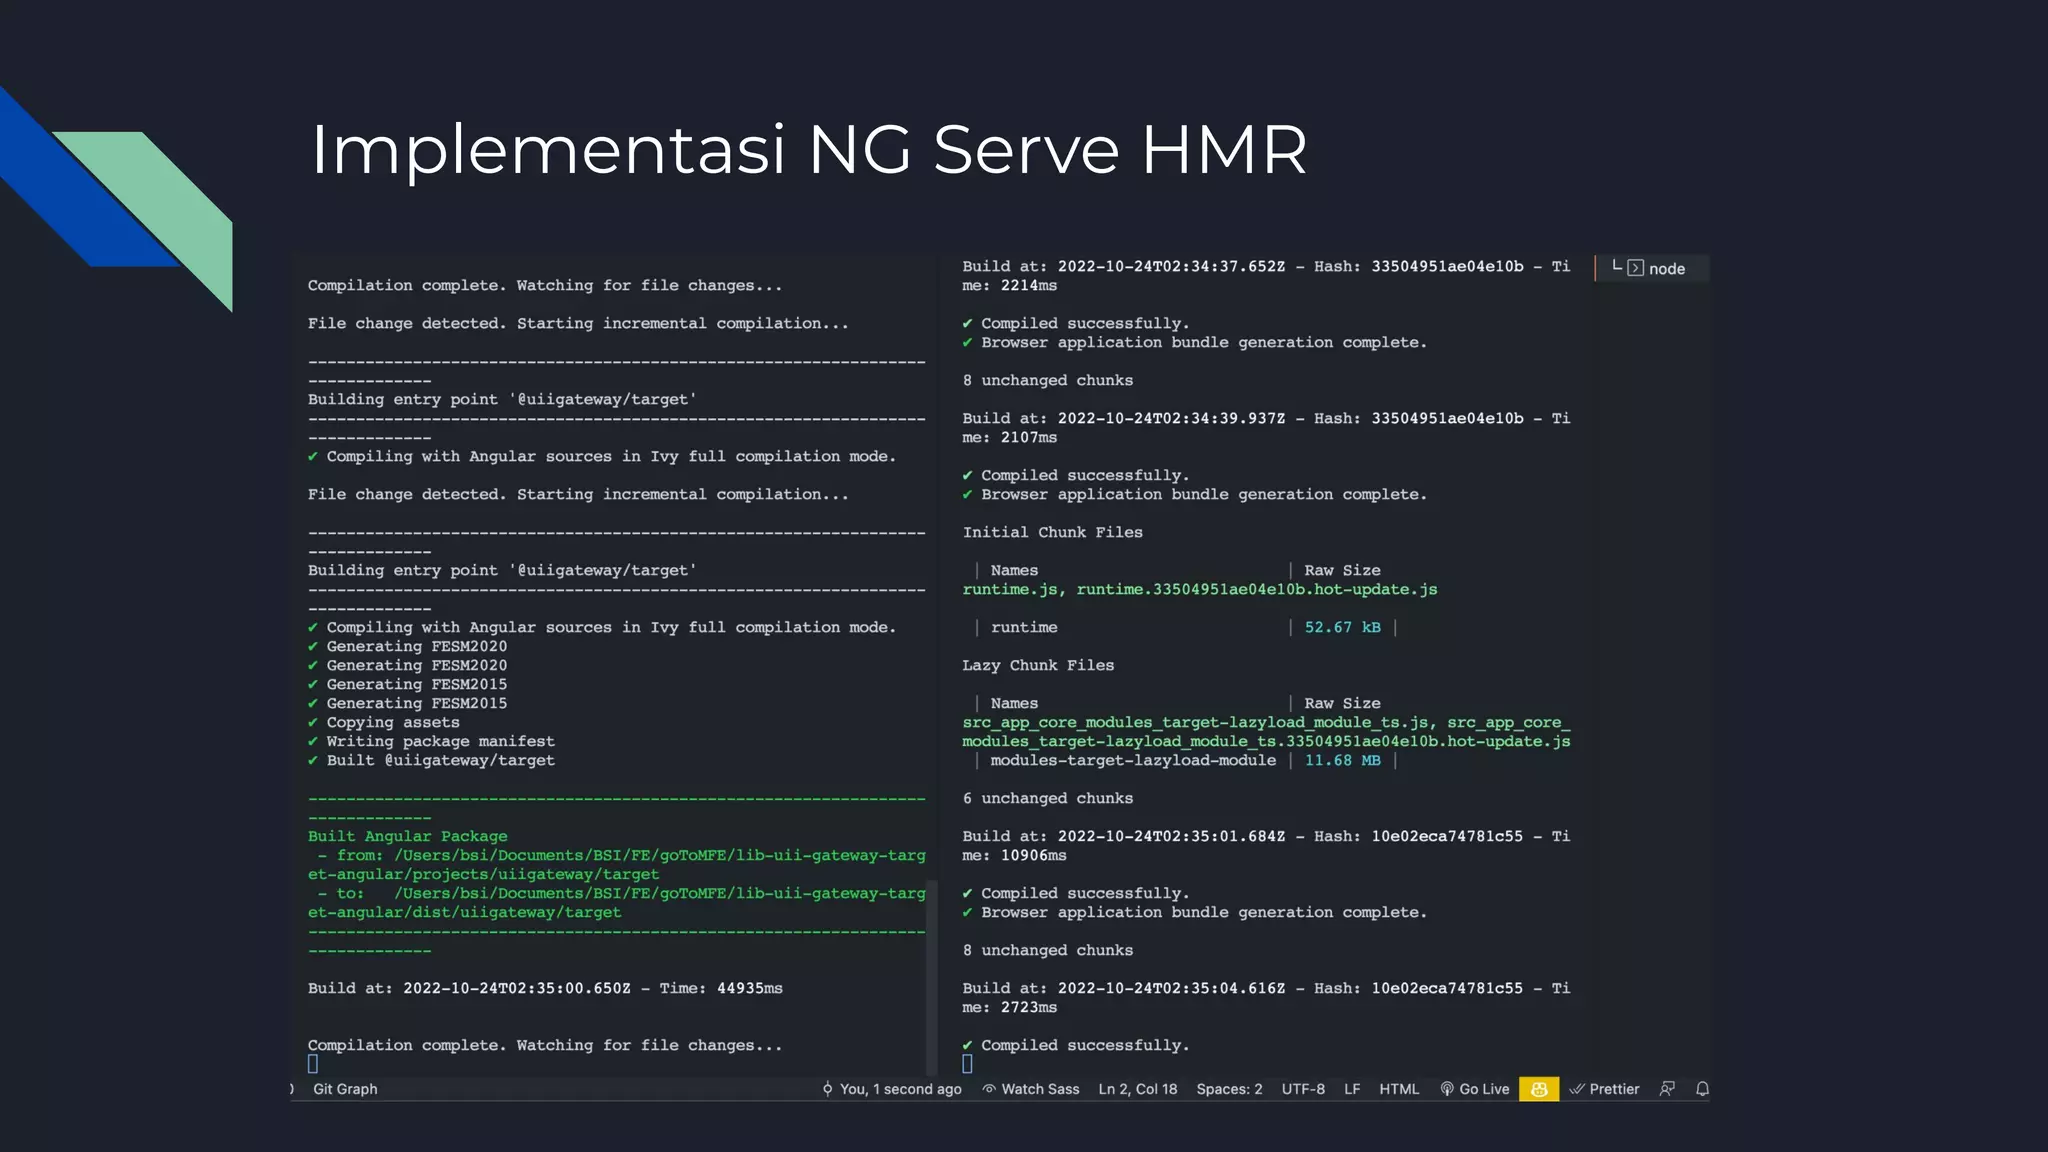Screen dimensions: 2048x1152
Task: Click the collapsed panel chevron left of Git Graph
Action: coord(292,1089)
